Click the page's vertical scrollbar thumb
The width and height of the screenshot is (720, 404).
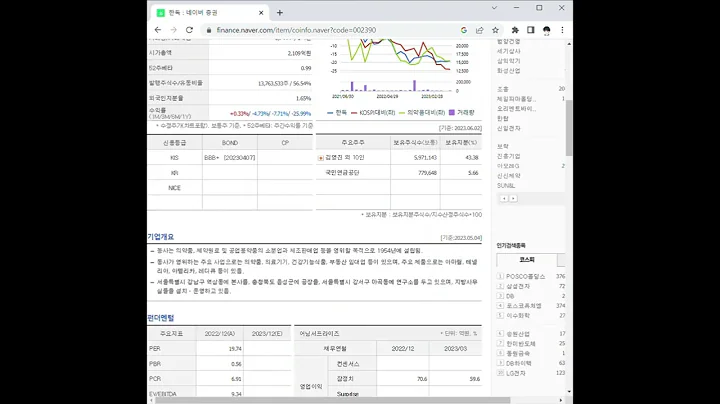pos(569,128)
